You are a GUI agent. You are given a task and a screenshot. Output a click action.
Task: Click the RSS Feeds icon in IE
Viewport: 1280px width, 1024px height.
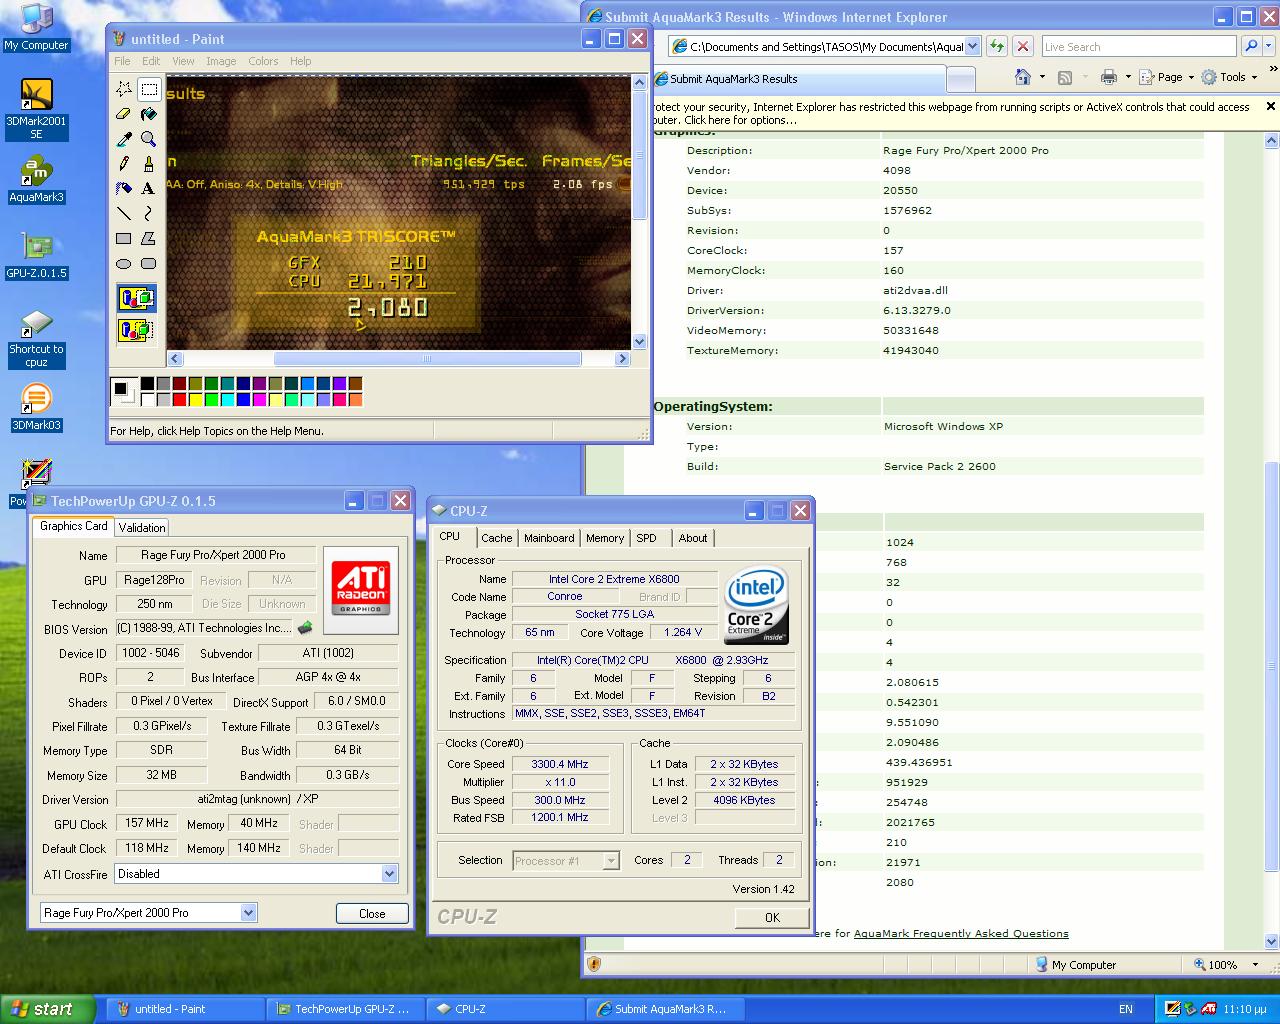[1065, 77]
